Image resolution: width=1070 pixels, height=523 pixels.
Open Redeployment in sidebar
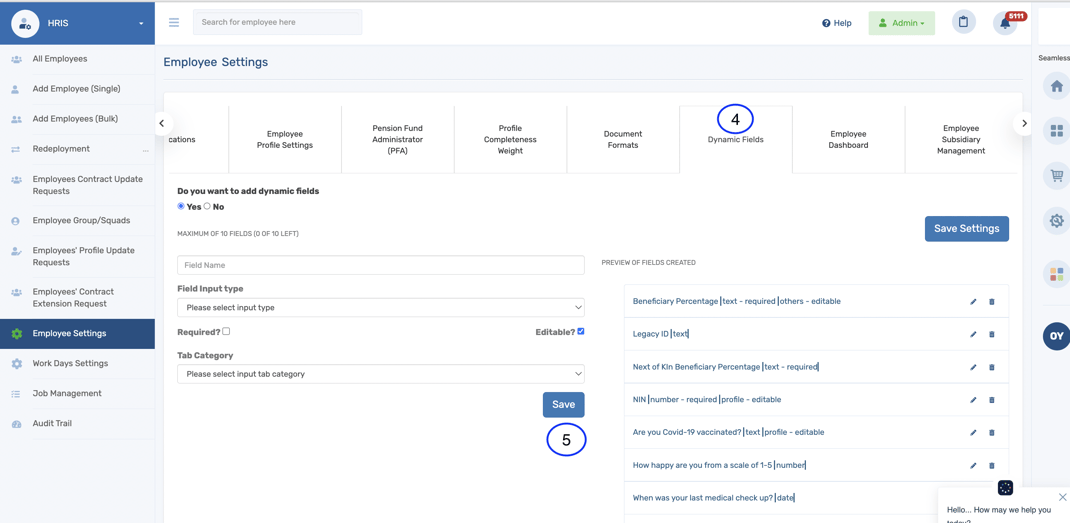click(77, 149)
